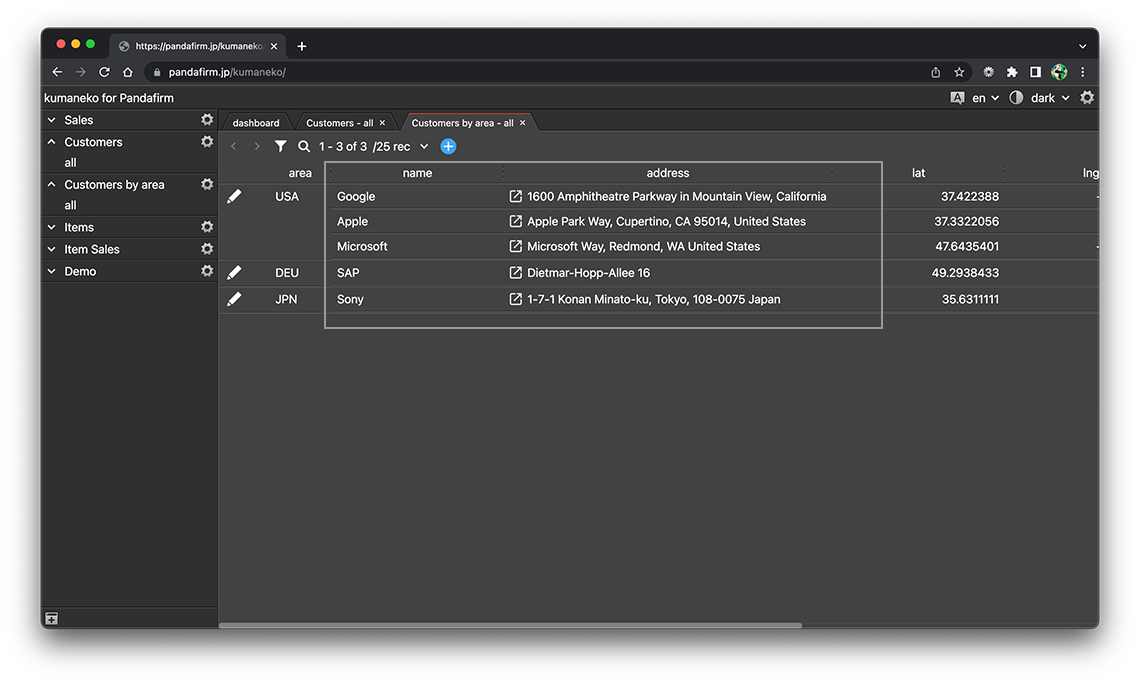Add a new record with the blue plus button
The image size is (1140, 683).
(x=448, y=147)
